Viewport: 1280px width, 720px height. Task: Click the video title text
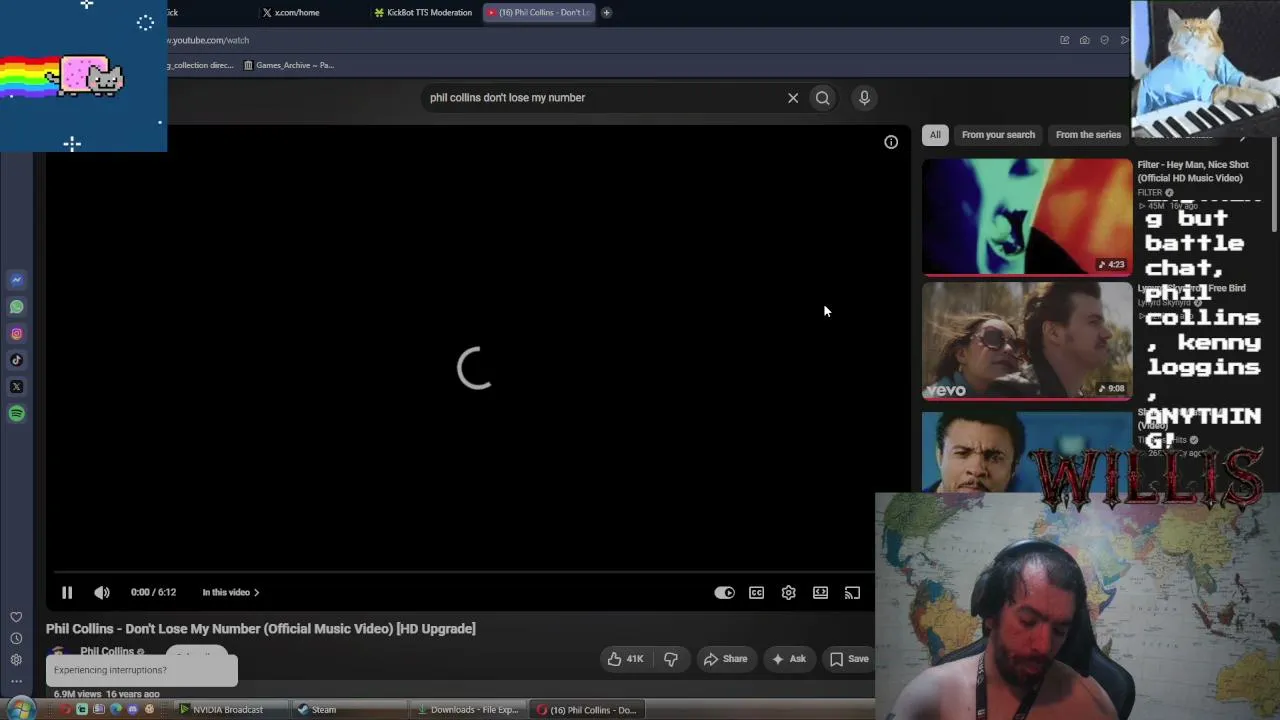pos(261,629)
